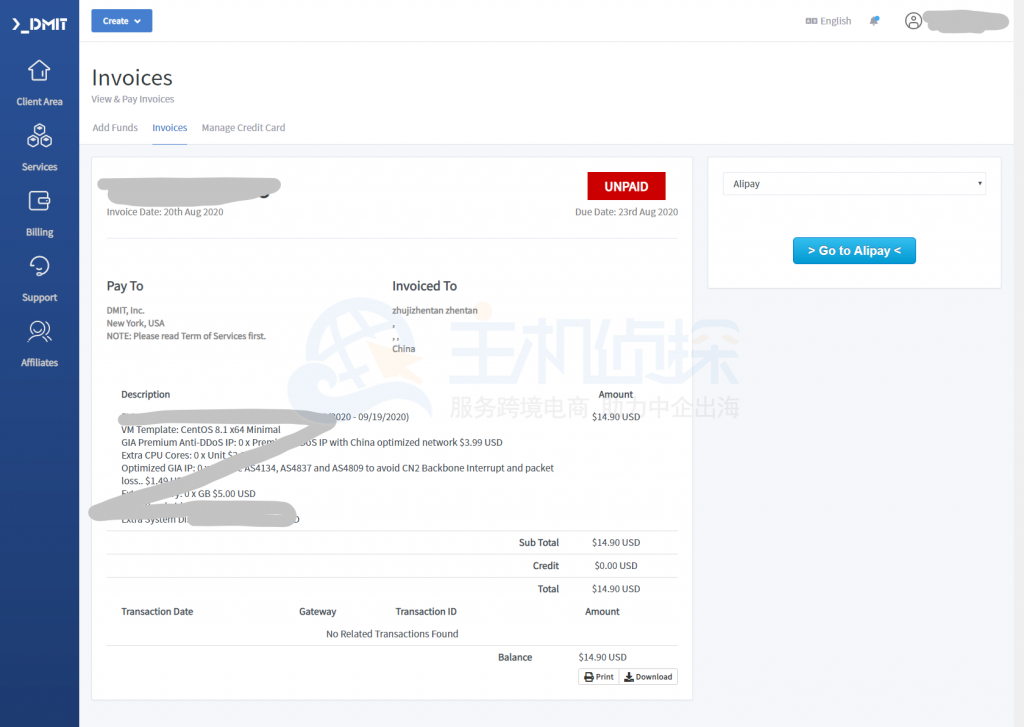Viewport: 1024px width, 727px height.
Task: Click the zhujizhentan zhentan name
Action: (x=434, y=310)
